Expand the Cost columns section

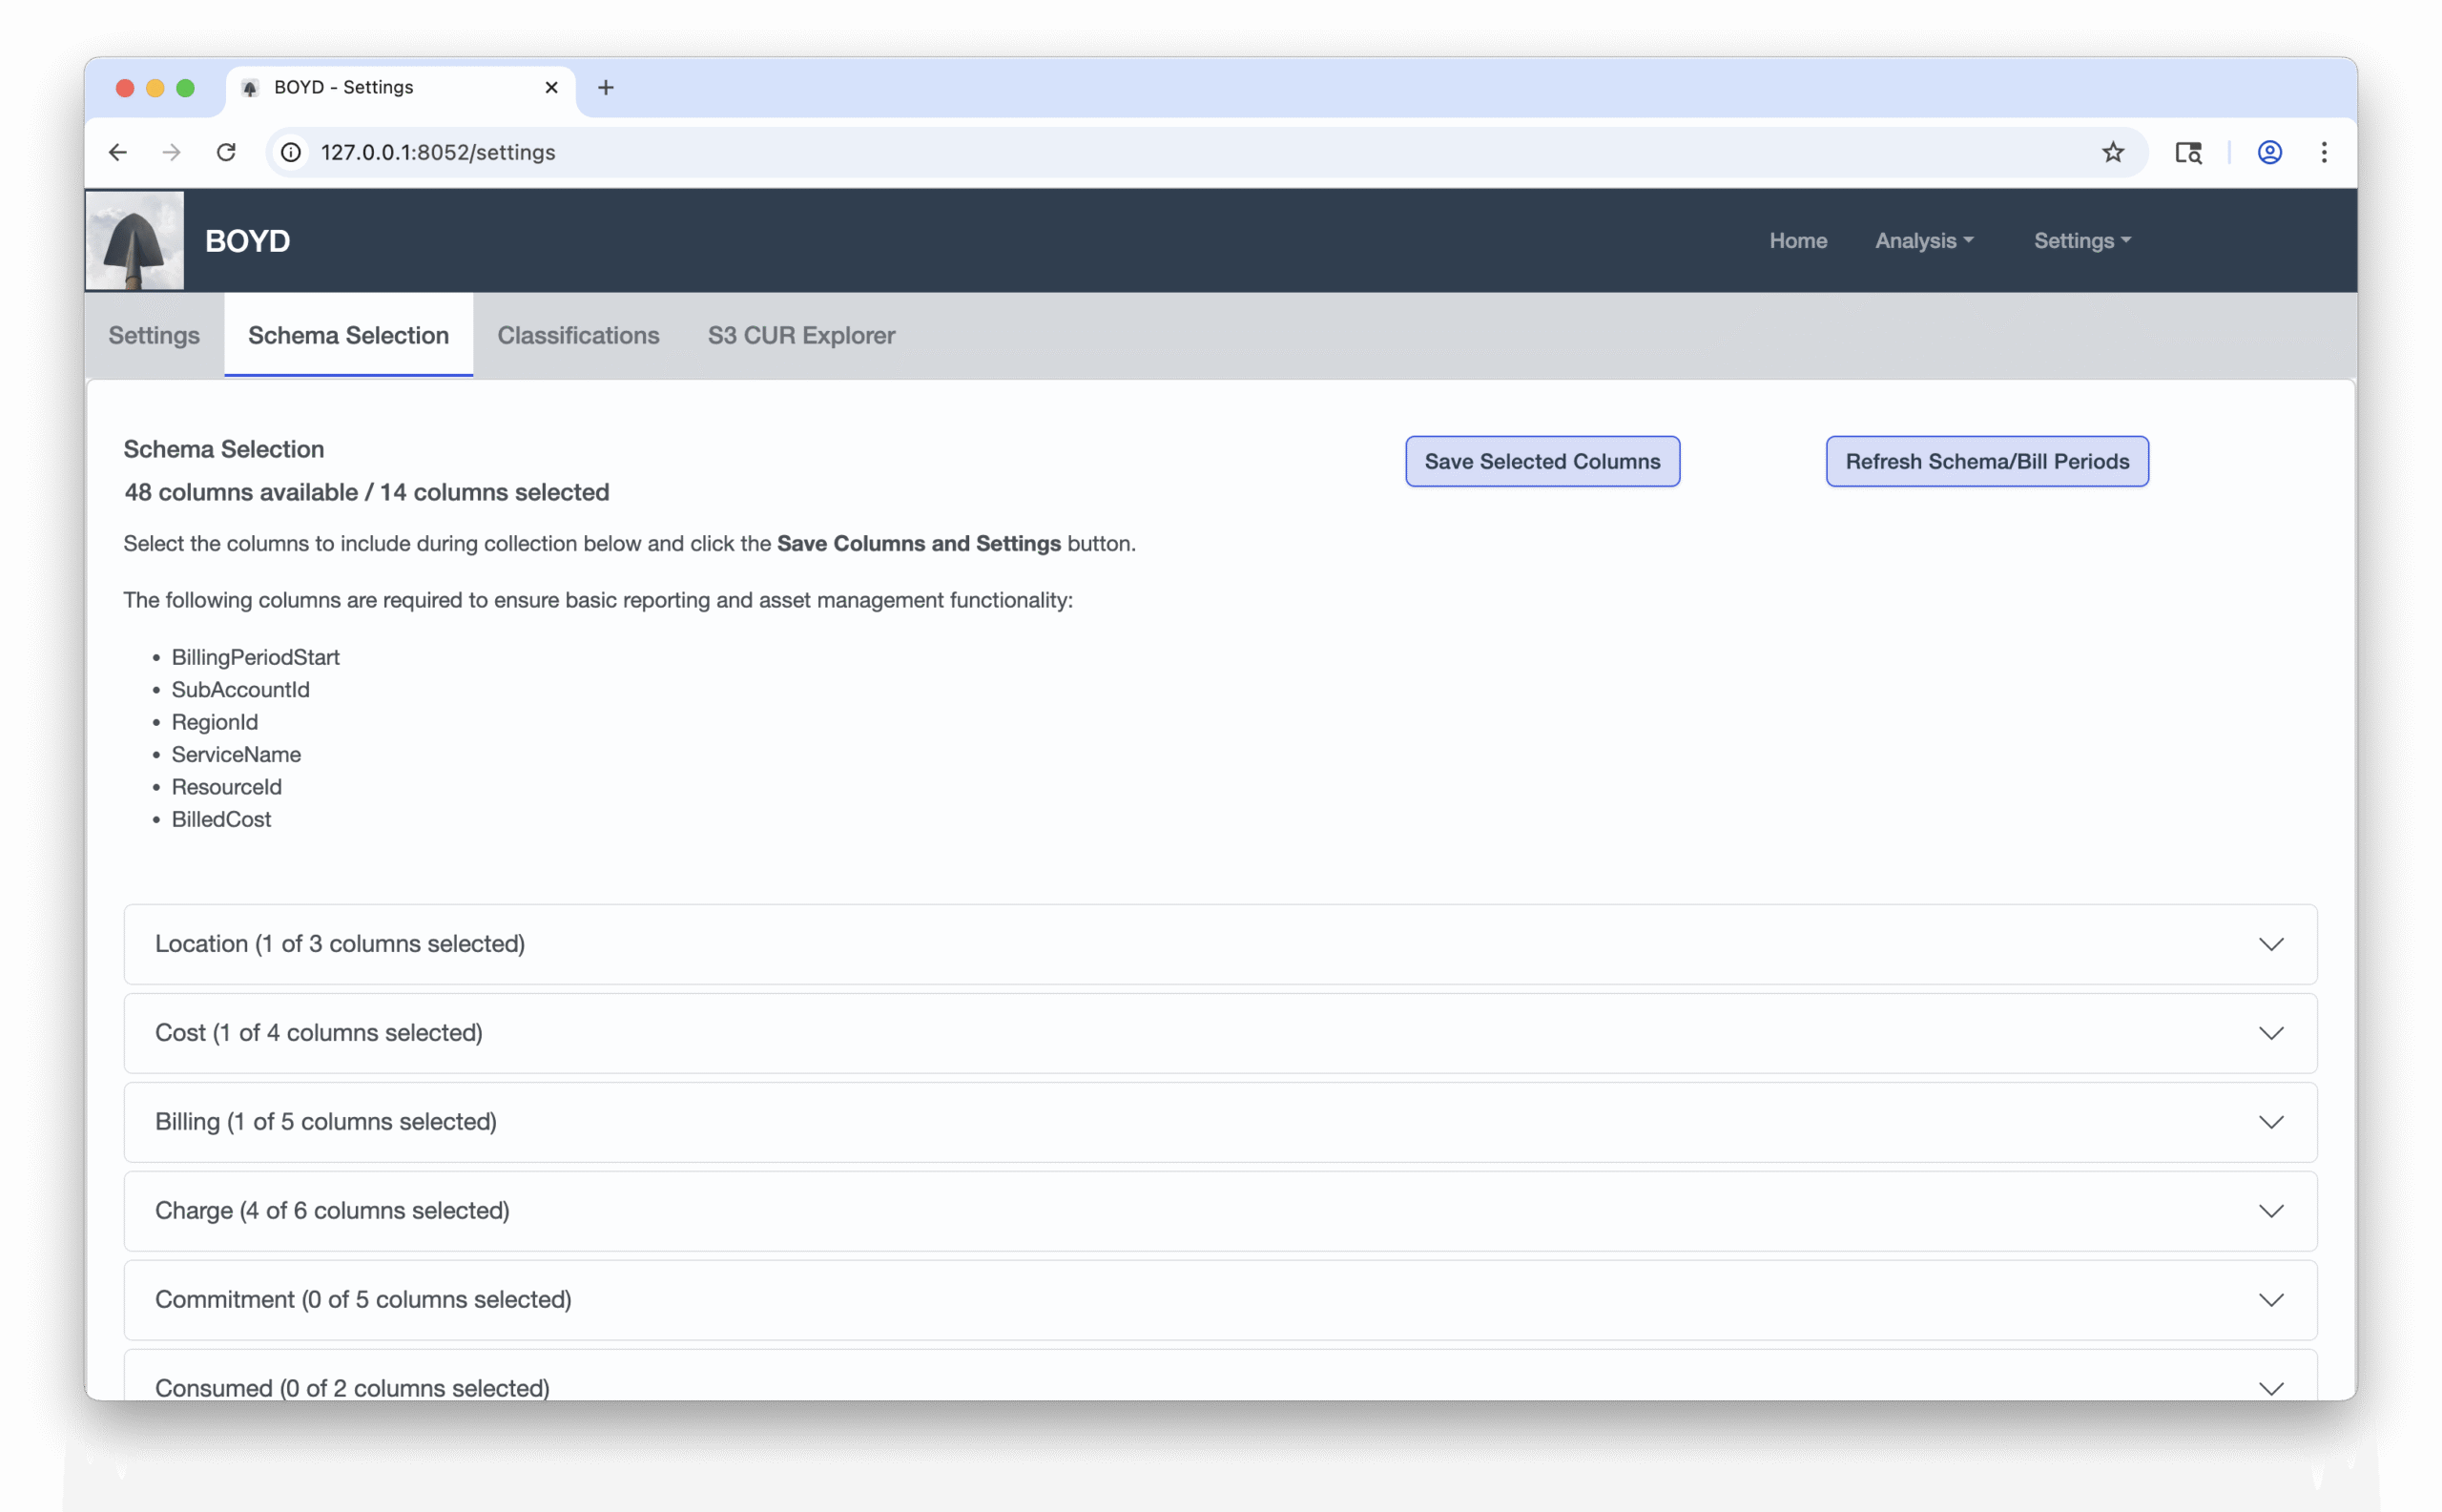point(1220,1033)
